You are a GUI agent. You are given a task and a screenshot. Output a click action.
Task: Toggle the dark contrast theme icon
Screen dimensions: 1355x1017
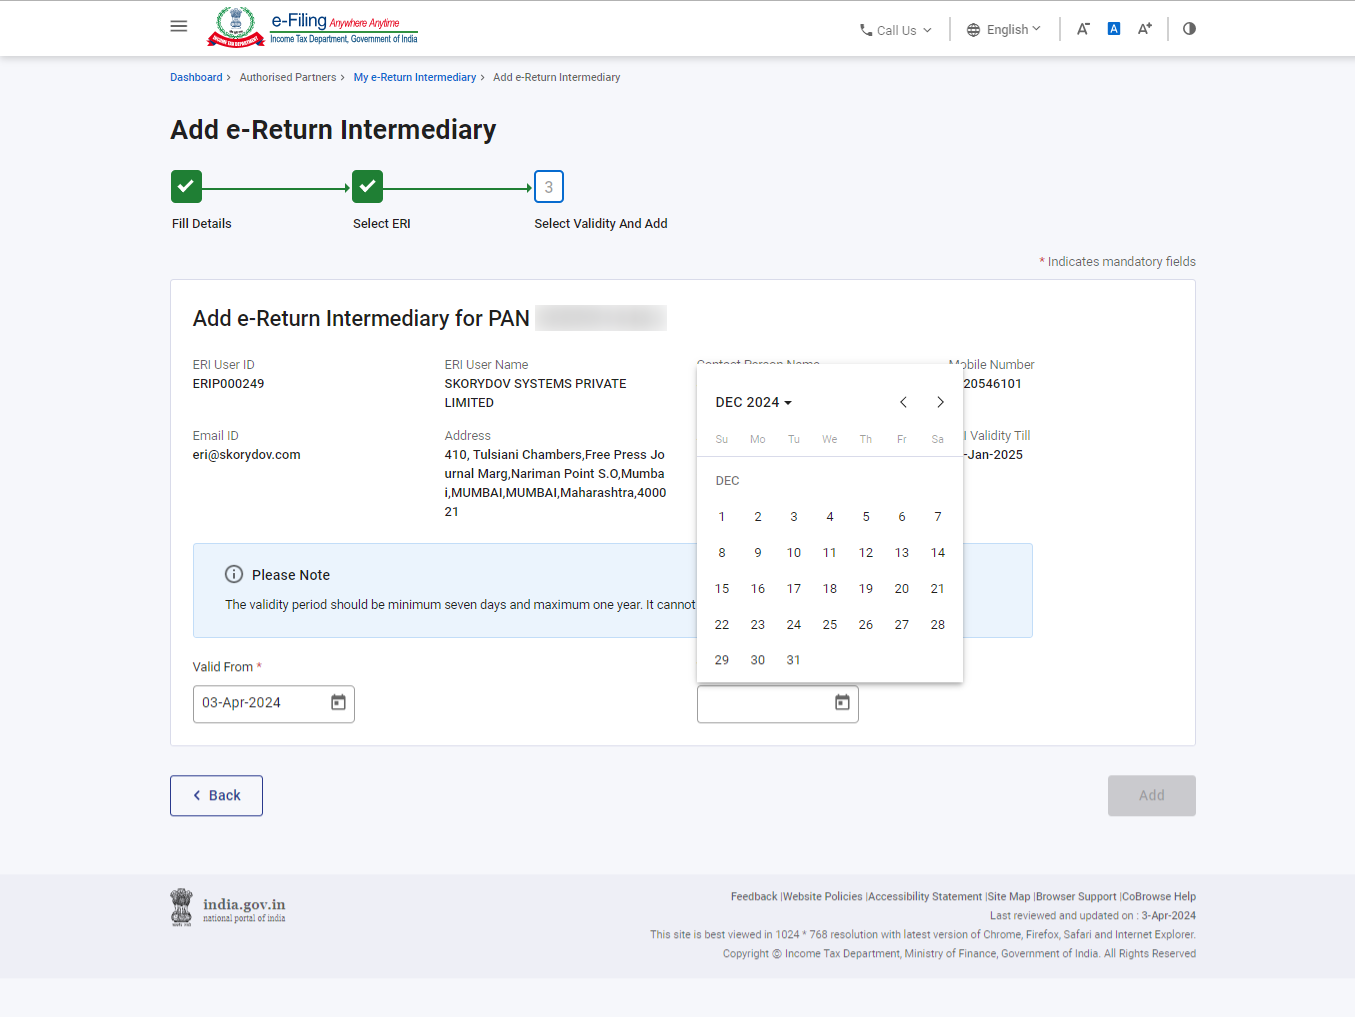[1188, 28]
